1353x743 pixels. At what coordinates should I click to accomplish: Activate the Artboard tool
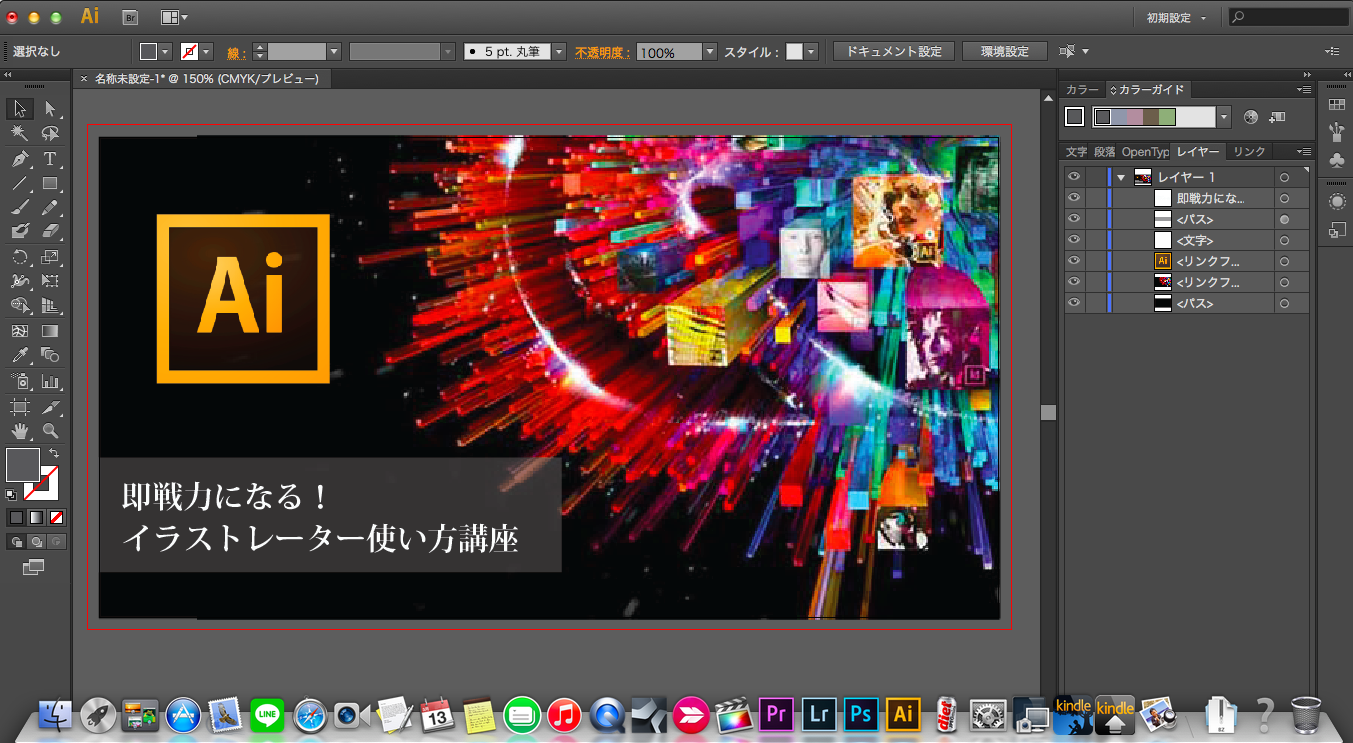[20, 407]
